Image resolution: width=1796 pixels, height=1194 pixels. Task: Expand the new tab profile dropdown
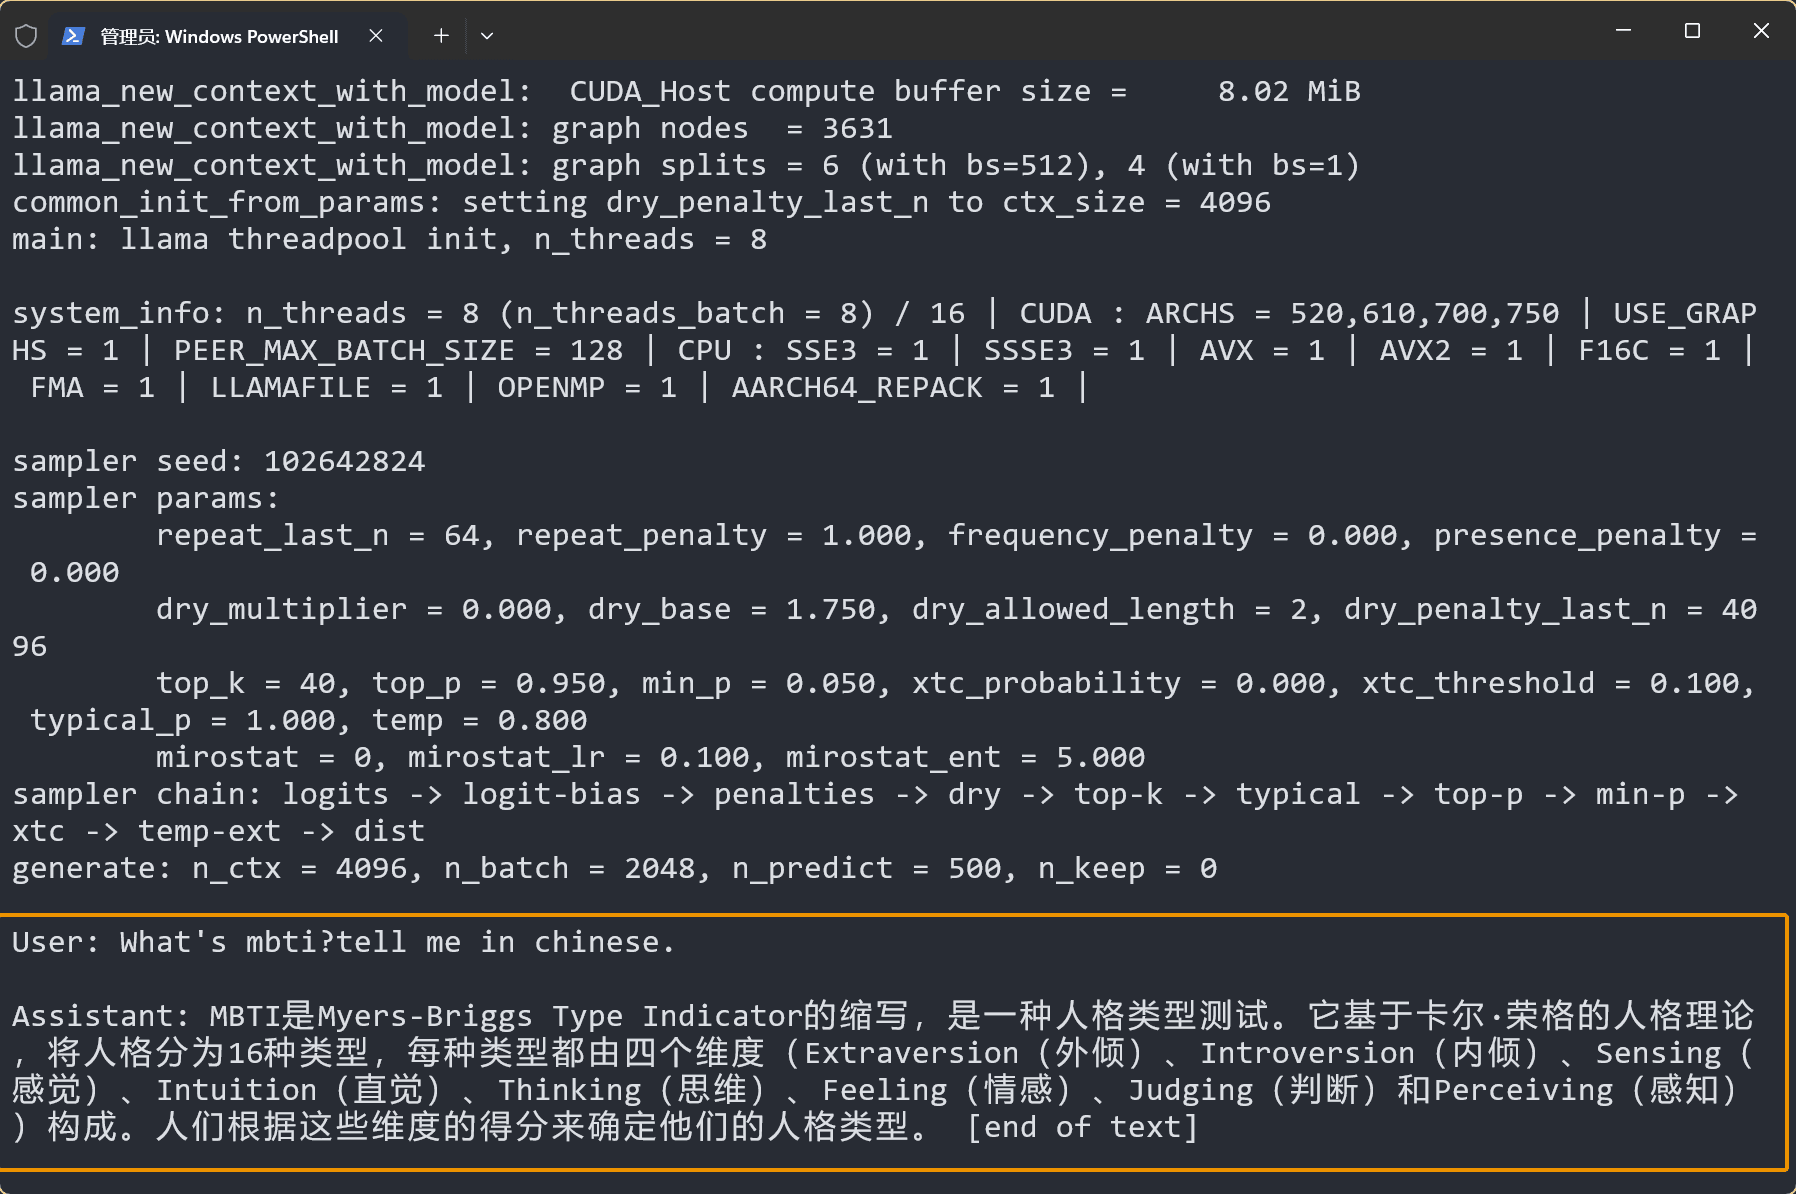pyautogui.click(x=487, y=36)
